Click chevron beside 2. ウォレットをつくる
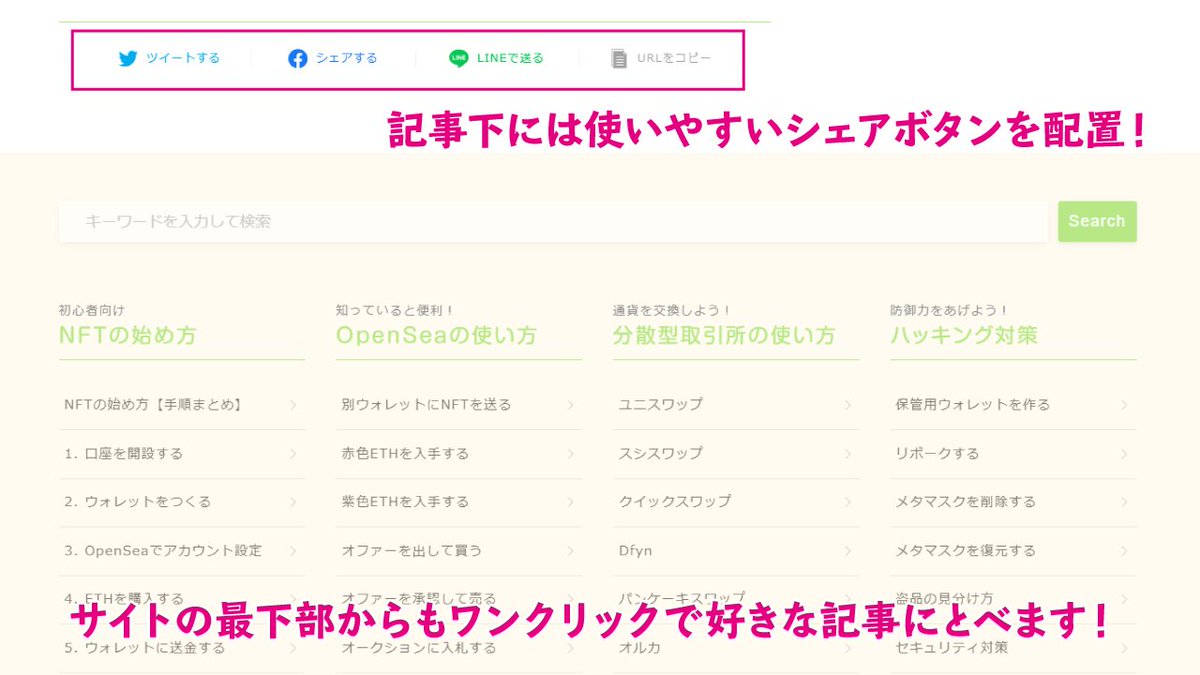Image resolution: width=1200 pixels, height=675 pixels. 293,502
